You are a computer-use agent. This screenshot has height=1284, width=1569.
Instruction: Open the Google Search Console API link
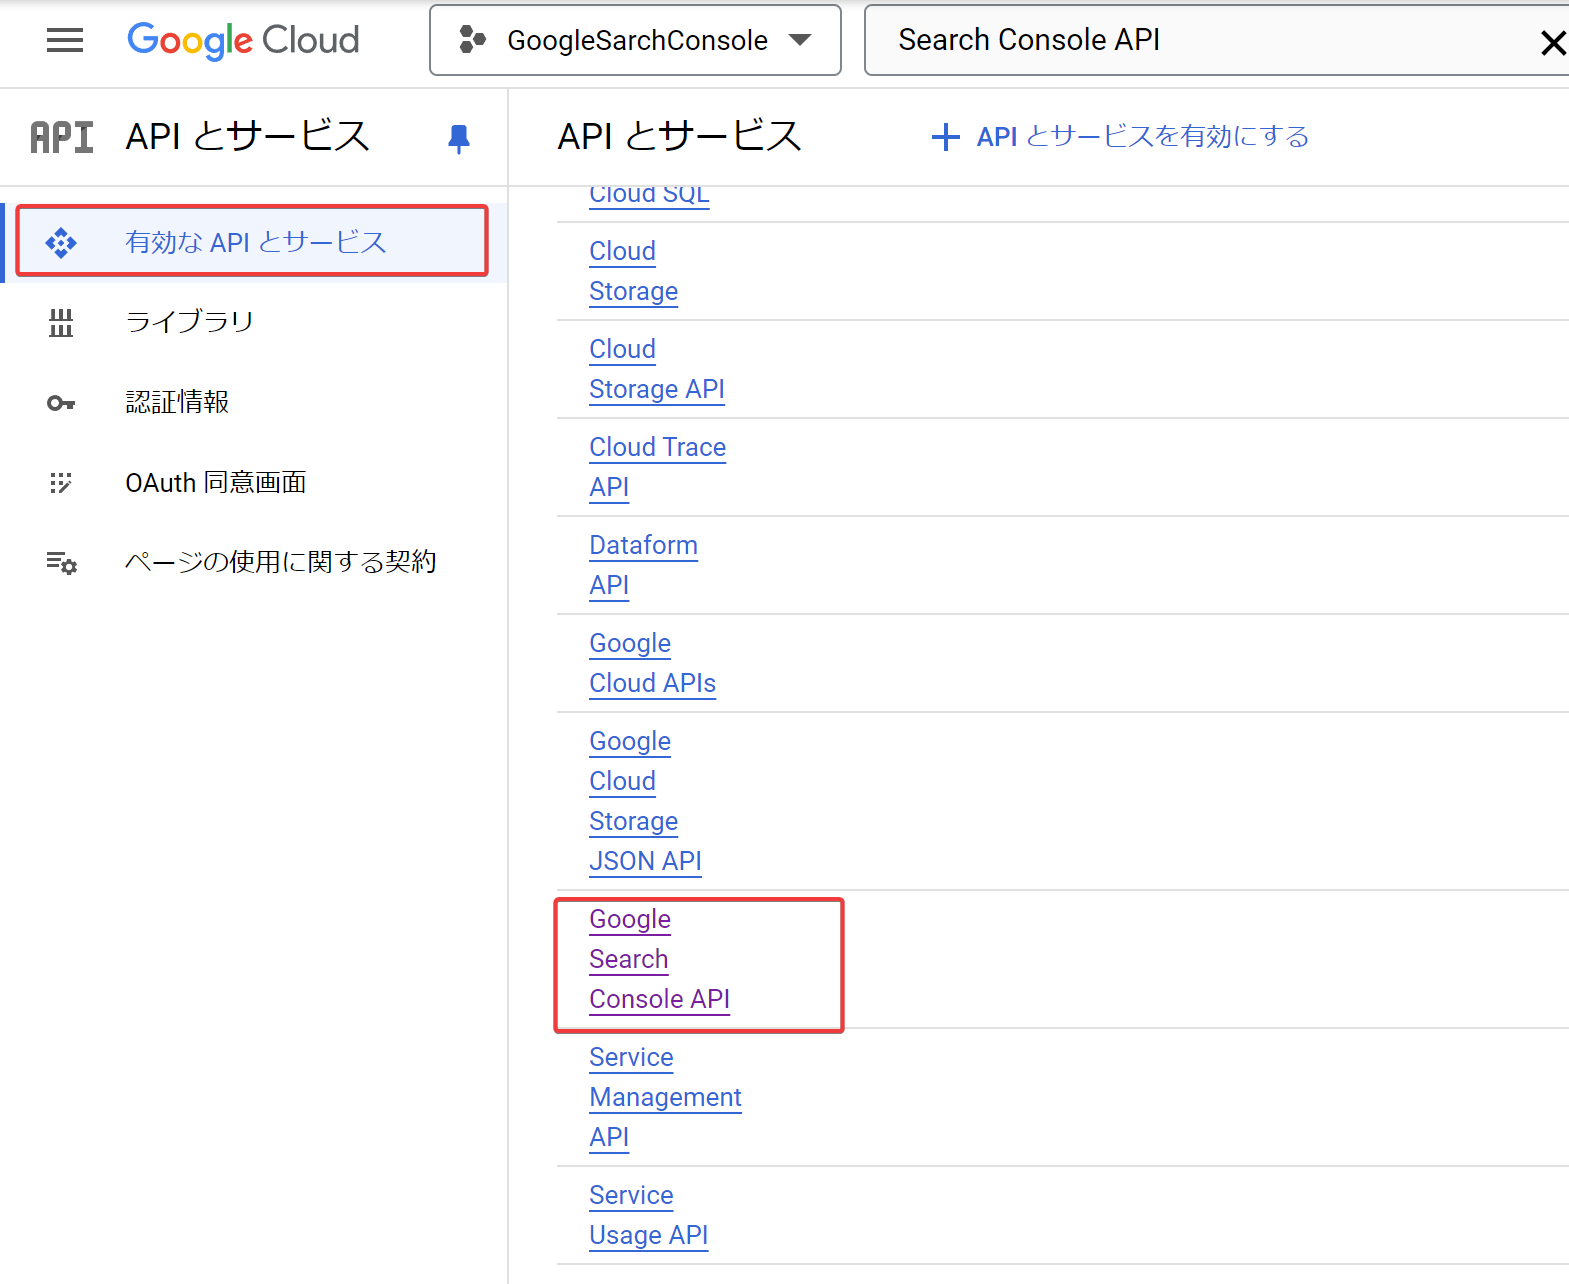click(x=659, y=959)
